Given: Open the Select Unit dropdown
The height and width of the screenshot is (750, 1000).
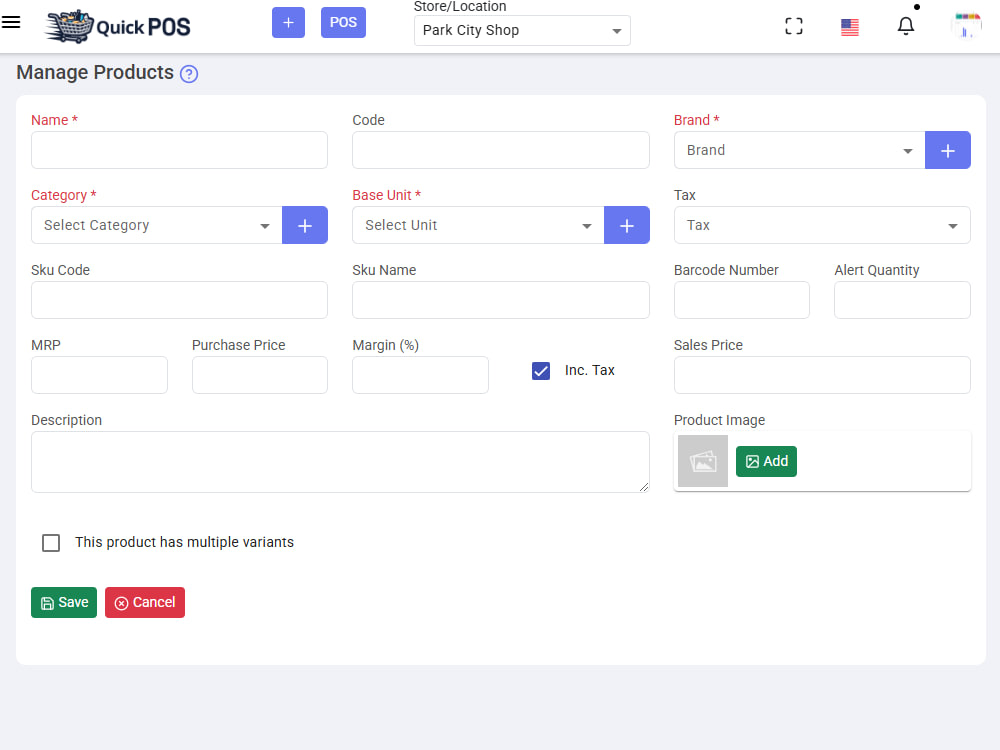Looking at the screenshot, I should (x=478, y=225).
